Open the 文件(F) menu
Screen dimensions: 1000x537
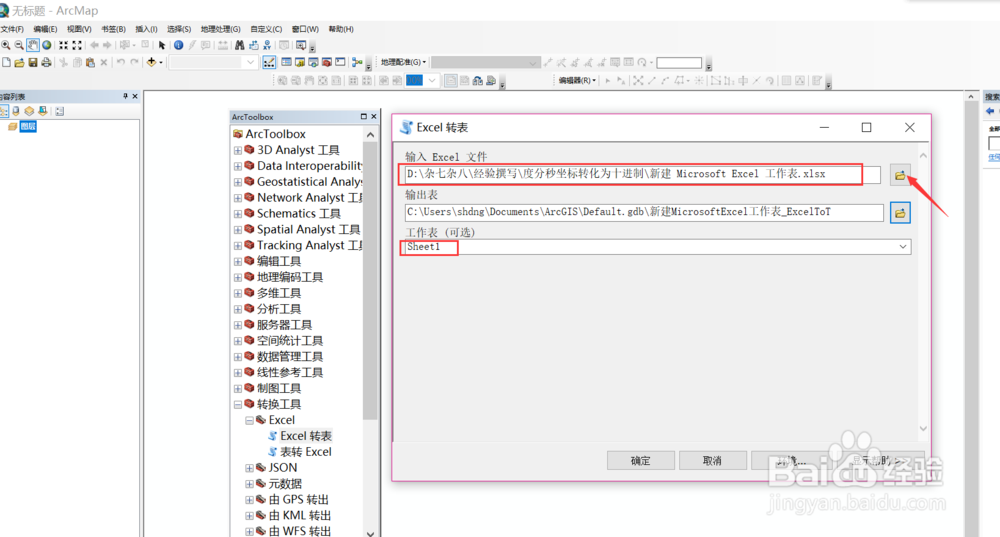pos(12,29)
